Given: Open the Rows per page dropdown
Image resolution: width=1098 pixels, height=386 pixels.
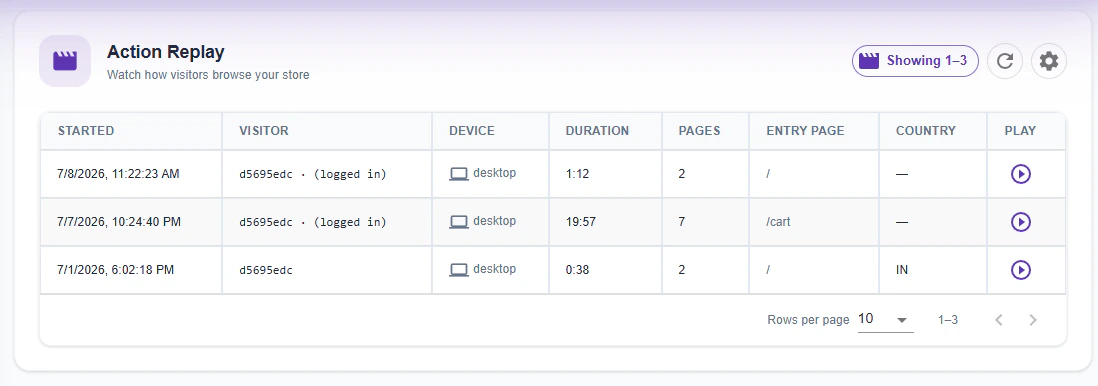Looking at the screenshot, I should pyautogui.click(x=885, y=319).
